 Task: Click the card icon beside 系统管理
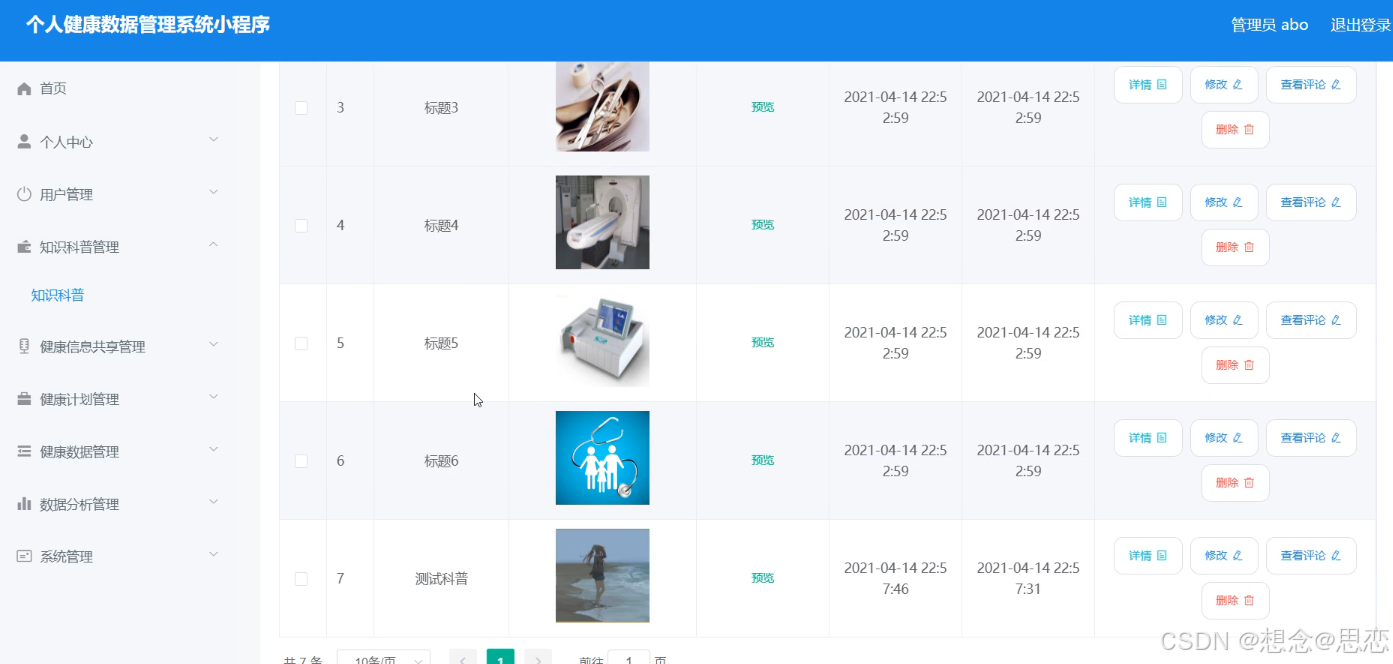(25, 556)
